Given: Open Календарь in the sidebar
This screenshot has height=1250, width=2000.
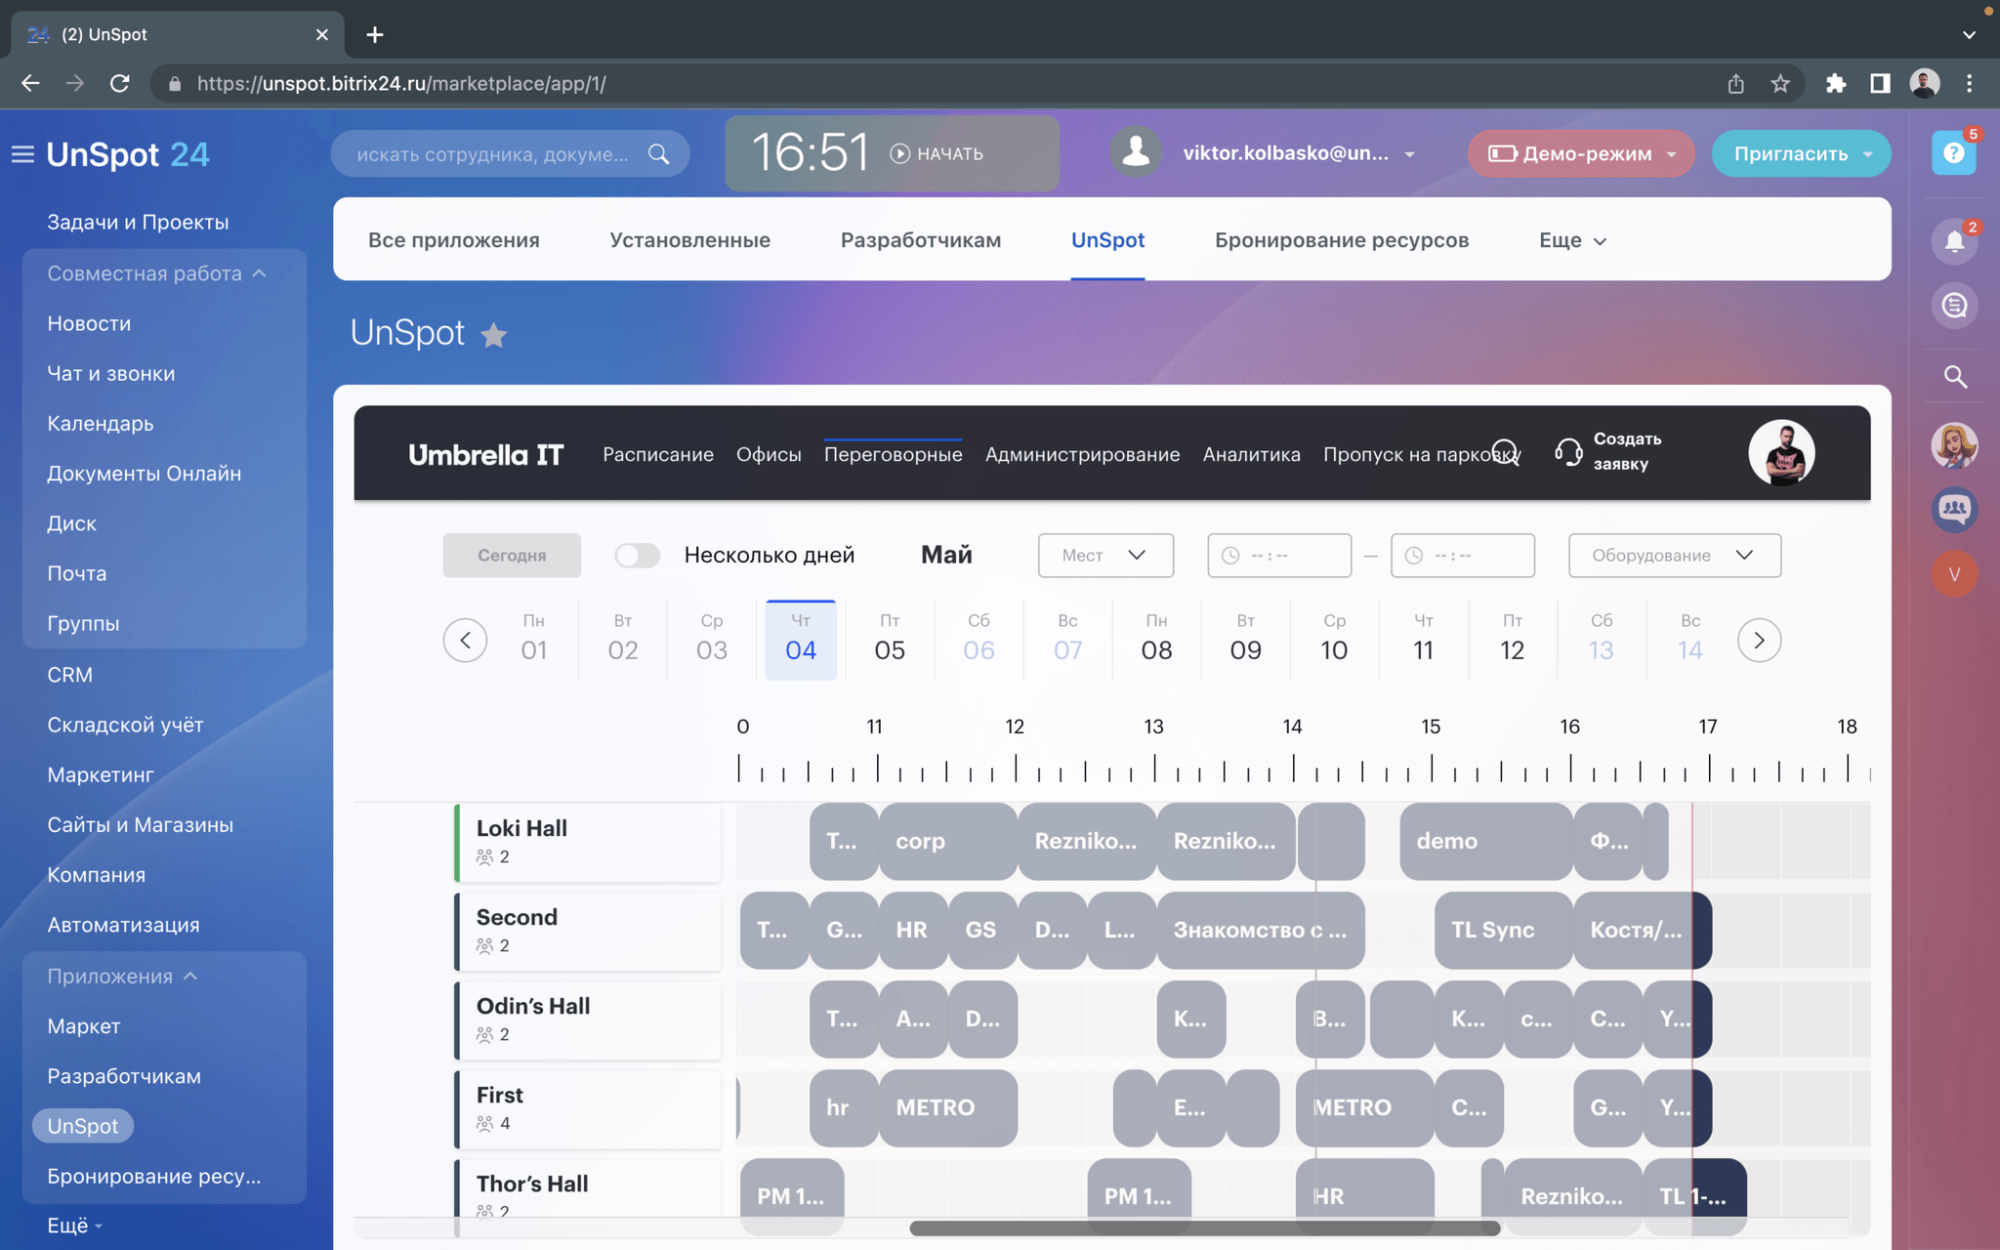Looking at the screenshot, I should 100,423.
